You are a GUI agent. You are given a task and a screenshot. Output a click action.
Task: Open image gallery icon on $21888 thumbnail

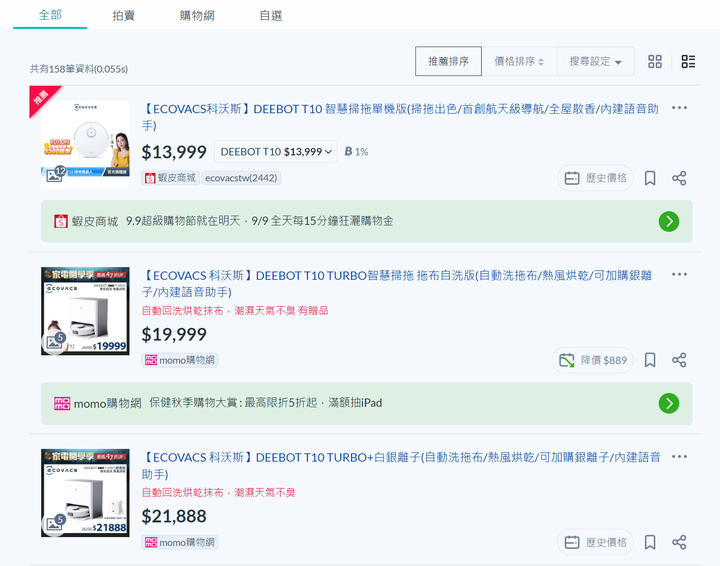tap(55, 523)
